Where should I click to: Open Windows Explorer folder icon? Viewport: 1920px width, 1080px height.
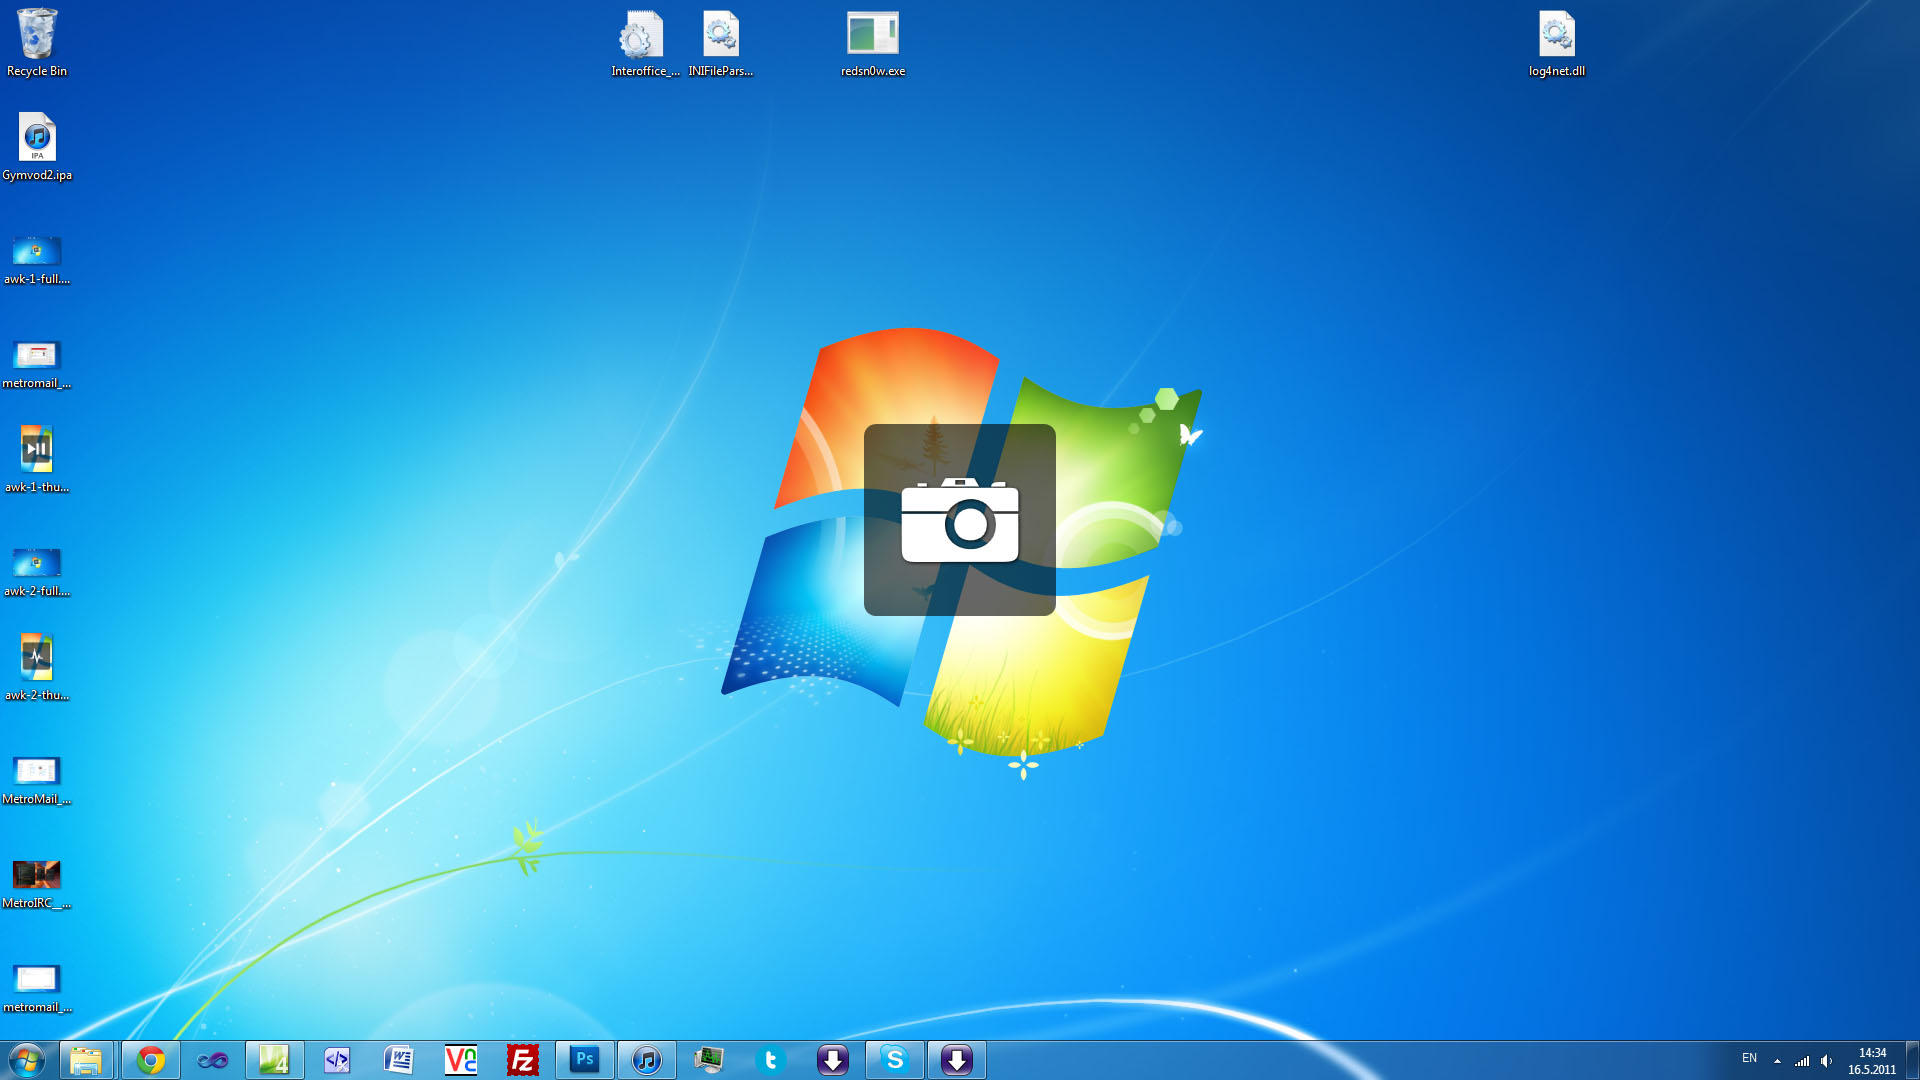[x=87, y=1060]
